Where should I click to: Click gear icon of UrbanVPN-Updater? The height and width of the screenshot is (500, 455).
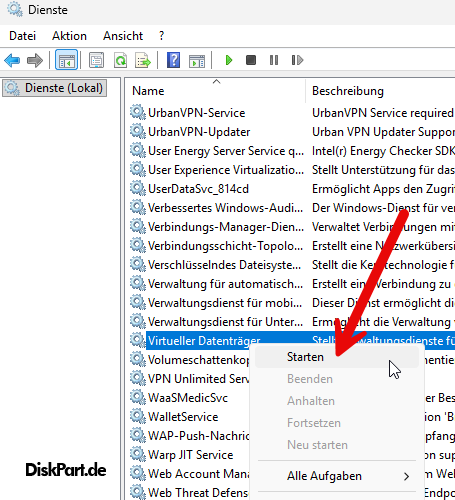[138, 131]
